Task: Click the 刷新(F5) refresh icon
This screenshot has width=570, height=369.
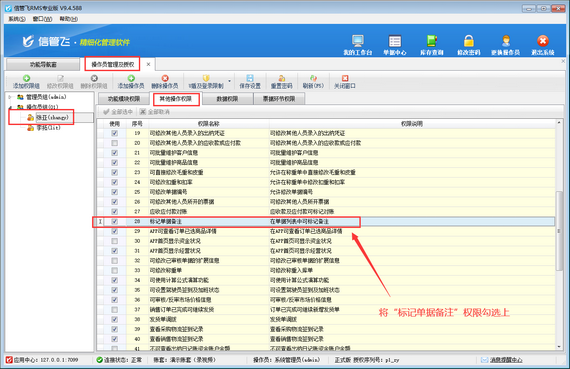Action: [x=313, y=78]
